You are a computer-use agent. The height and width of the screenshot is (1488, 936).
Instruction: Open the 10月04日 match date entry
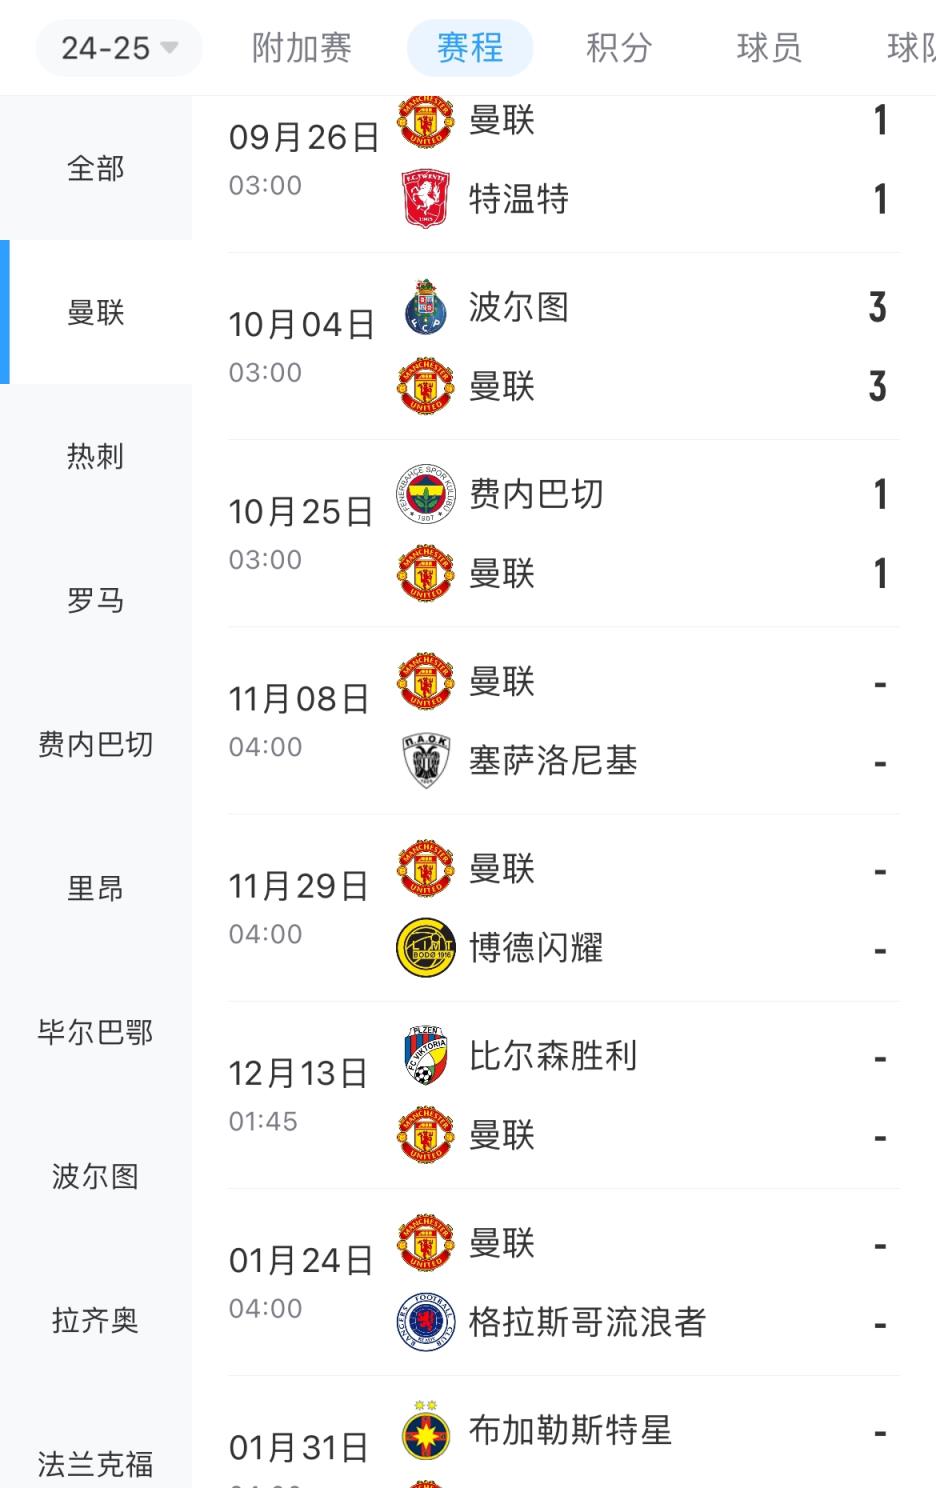[301, 325]
